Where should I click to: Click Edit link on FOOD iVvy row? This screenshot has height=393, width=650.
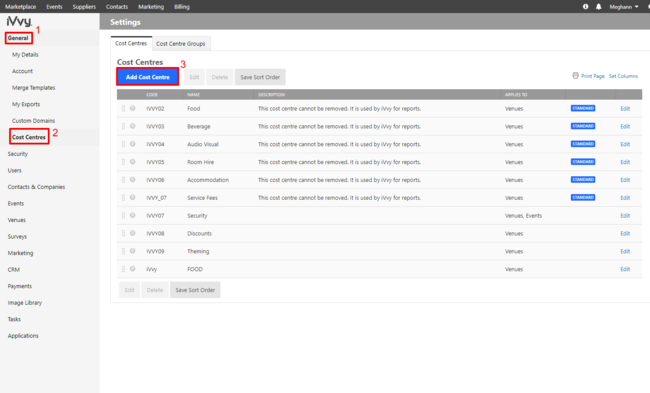(x=625, y=269)
